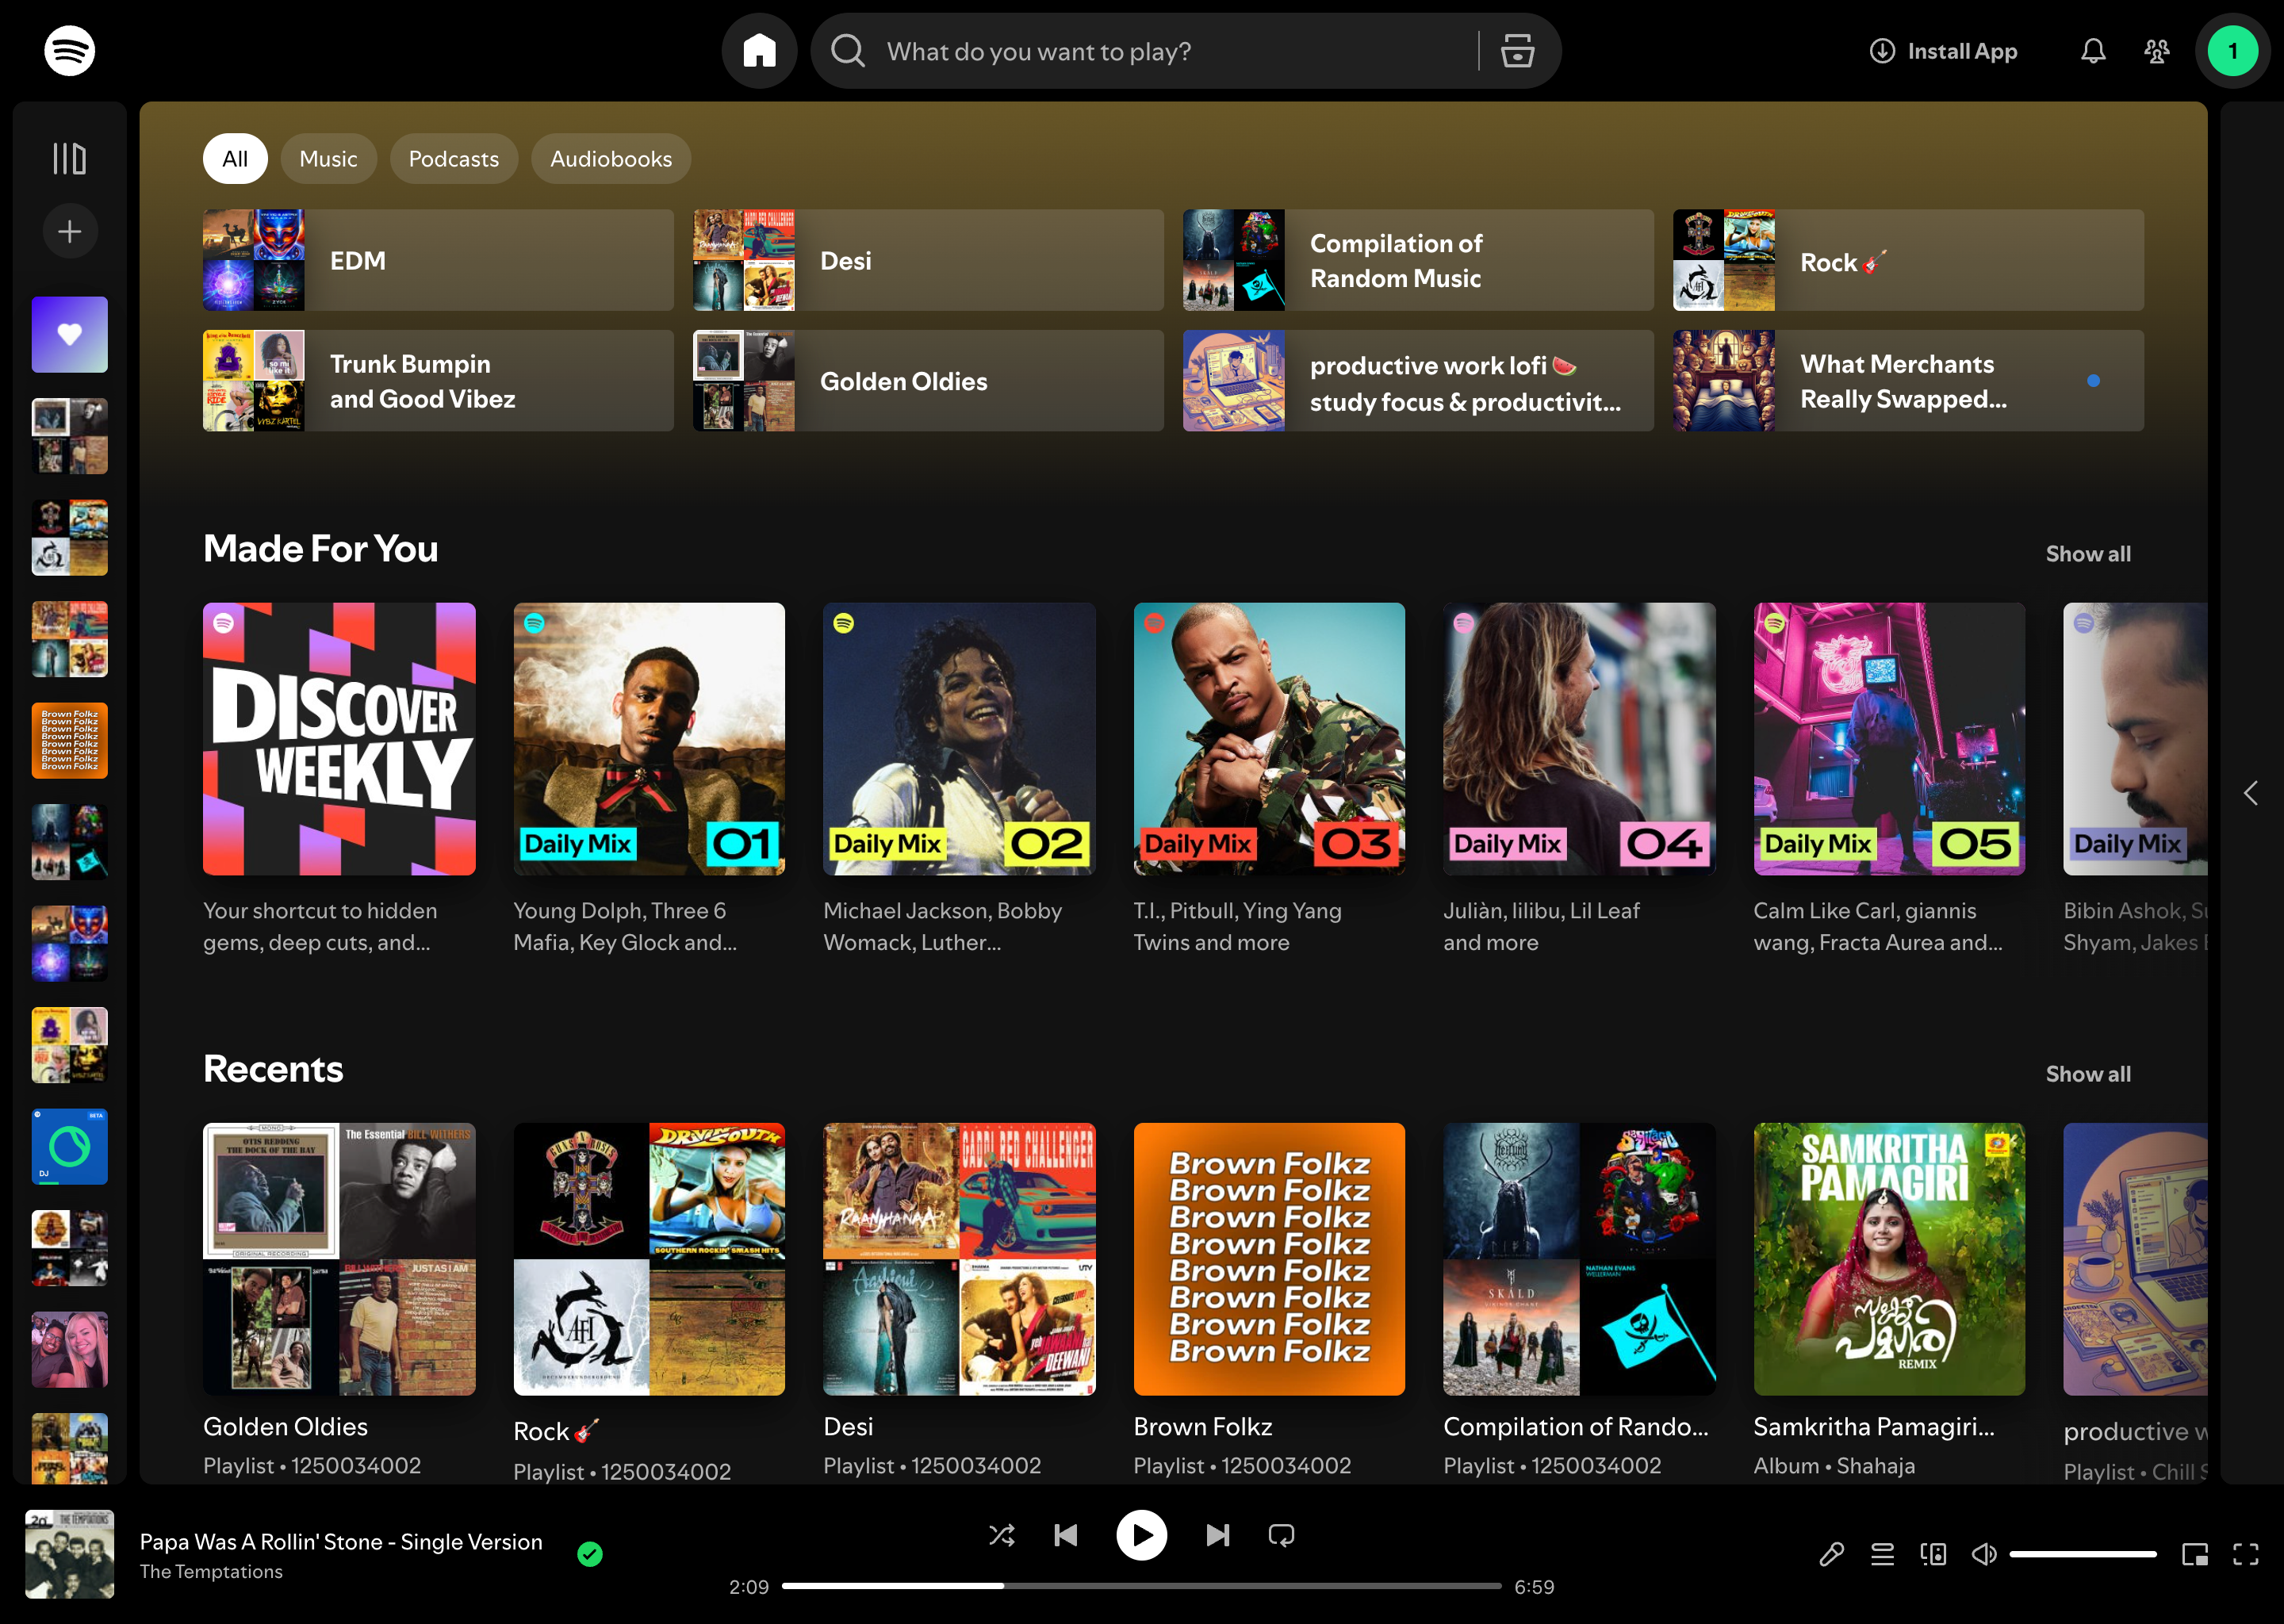Viewport: 2284px width, 1624px height.
Task: Mute using the volume speaker icon
Action: point(1984,1554)
